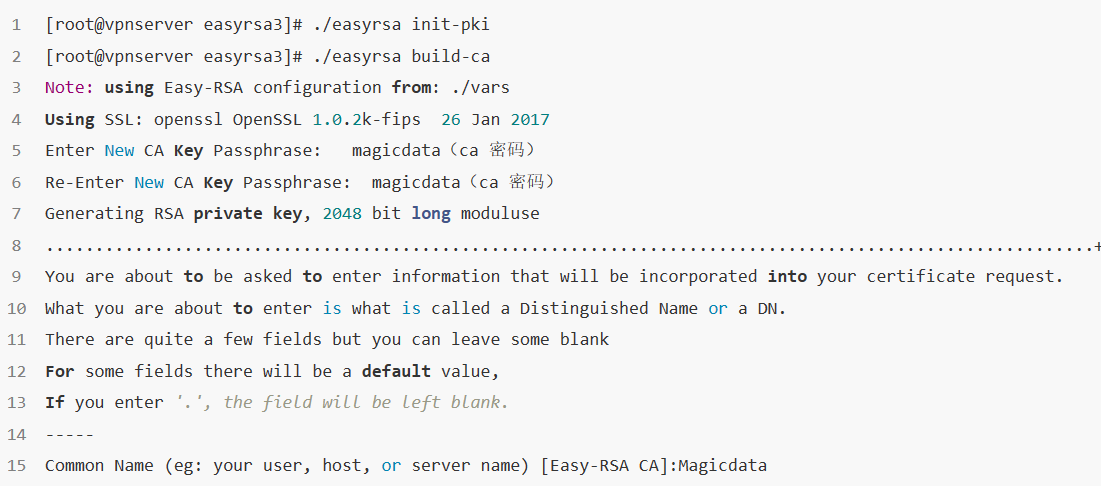Click the italic 'the field will be left blank.' text
Image resolution: width=1101 pixels, height=486 pixels.
(366, 402)
